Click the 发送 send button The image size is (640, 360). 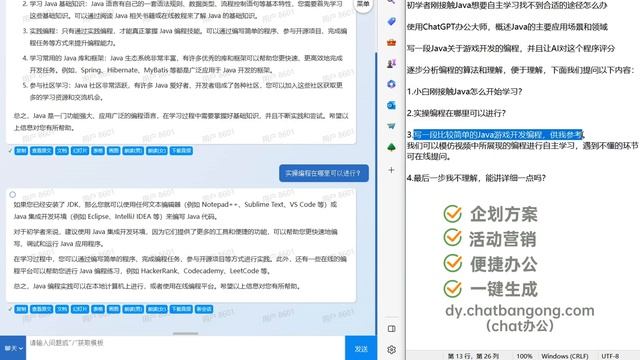pyautogui.click(x=361, y=349)
